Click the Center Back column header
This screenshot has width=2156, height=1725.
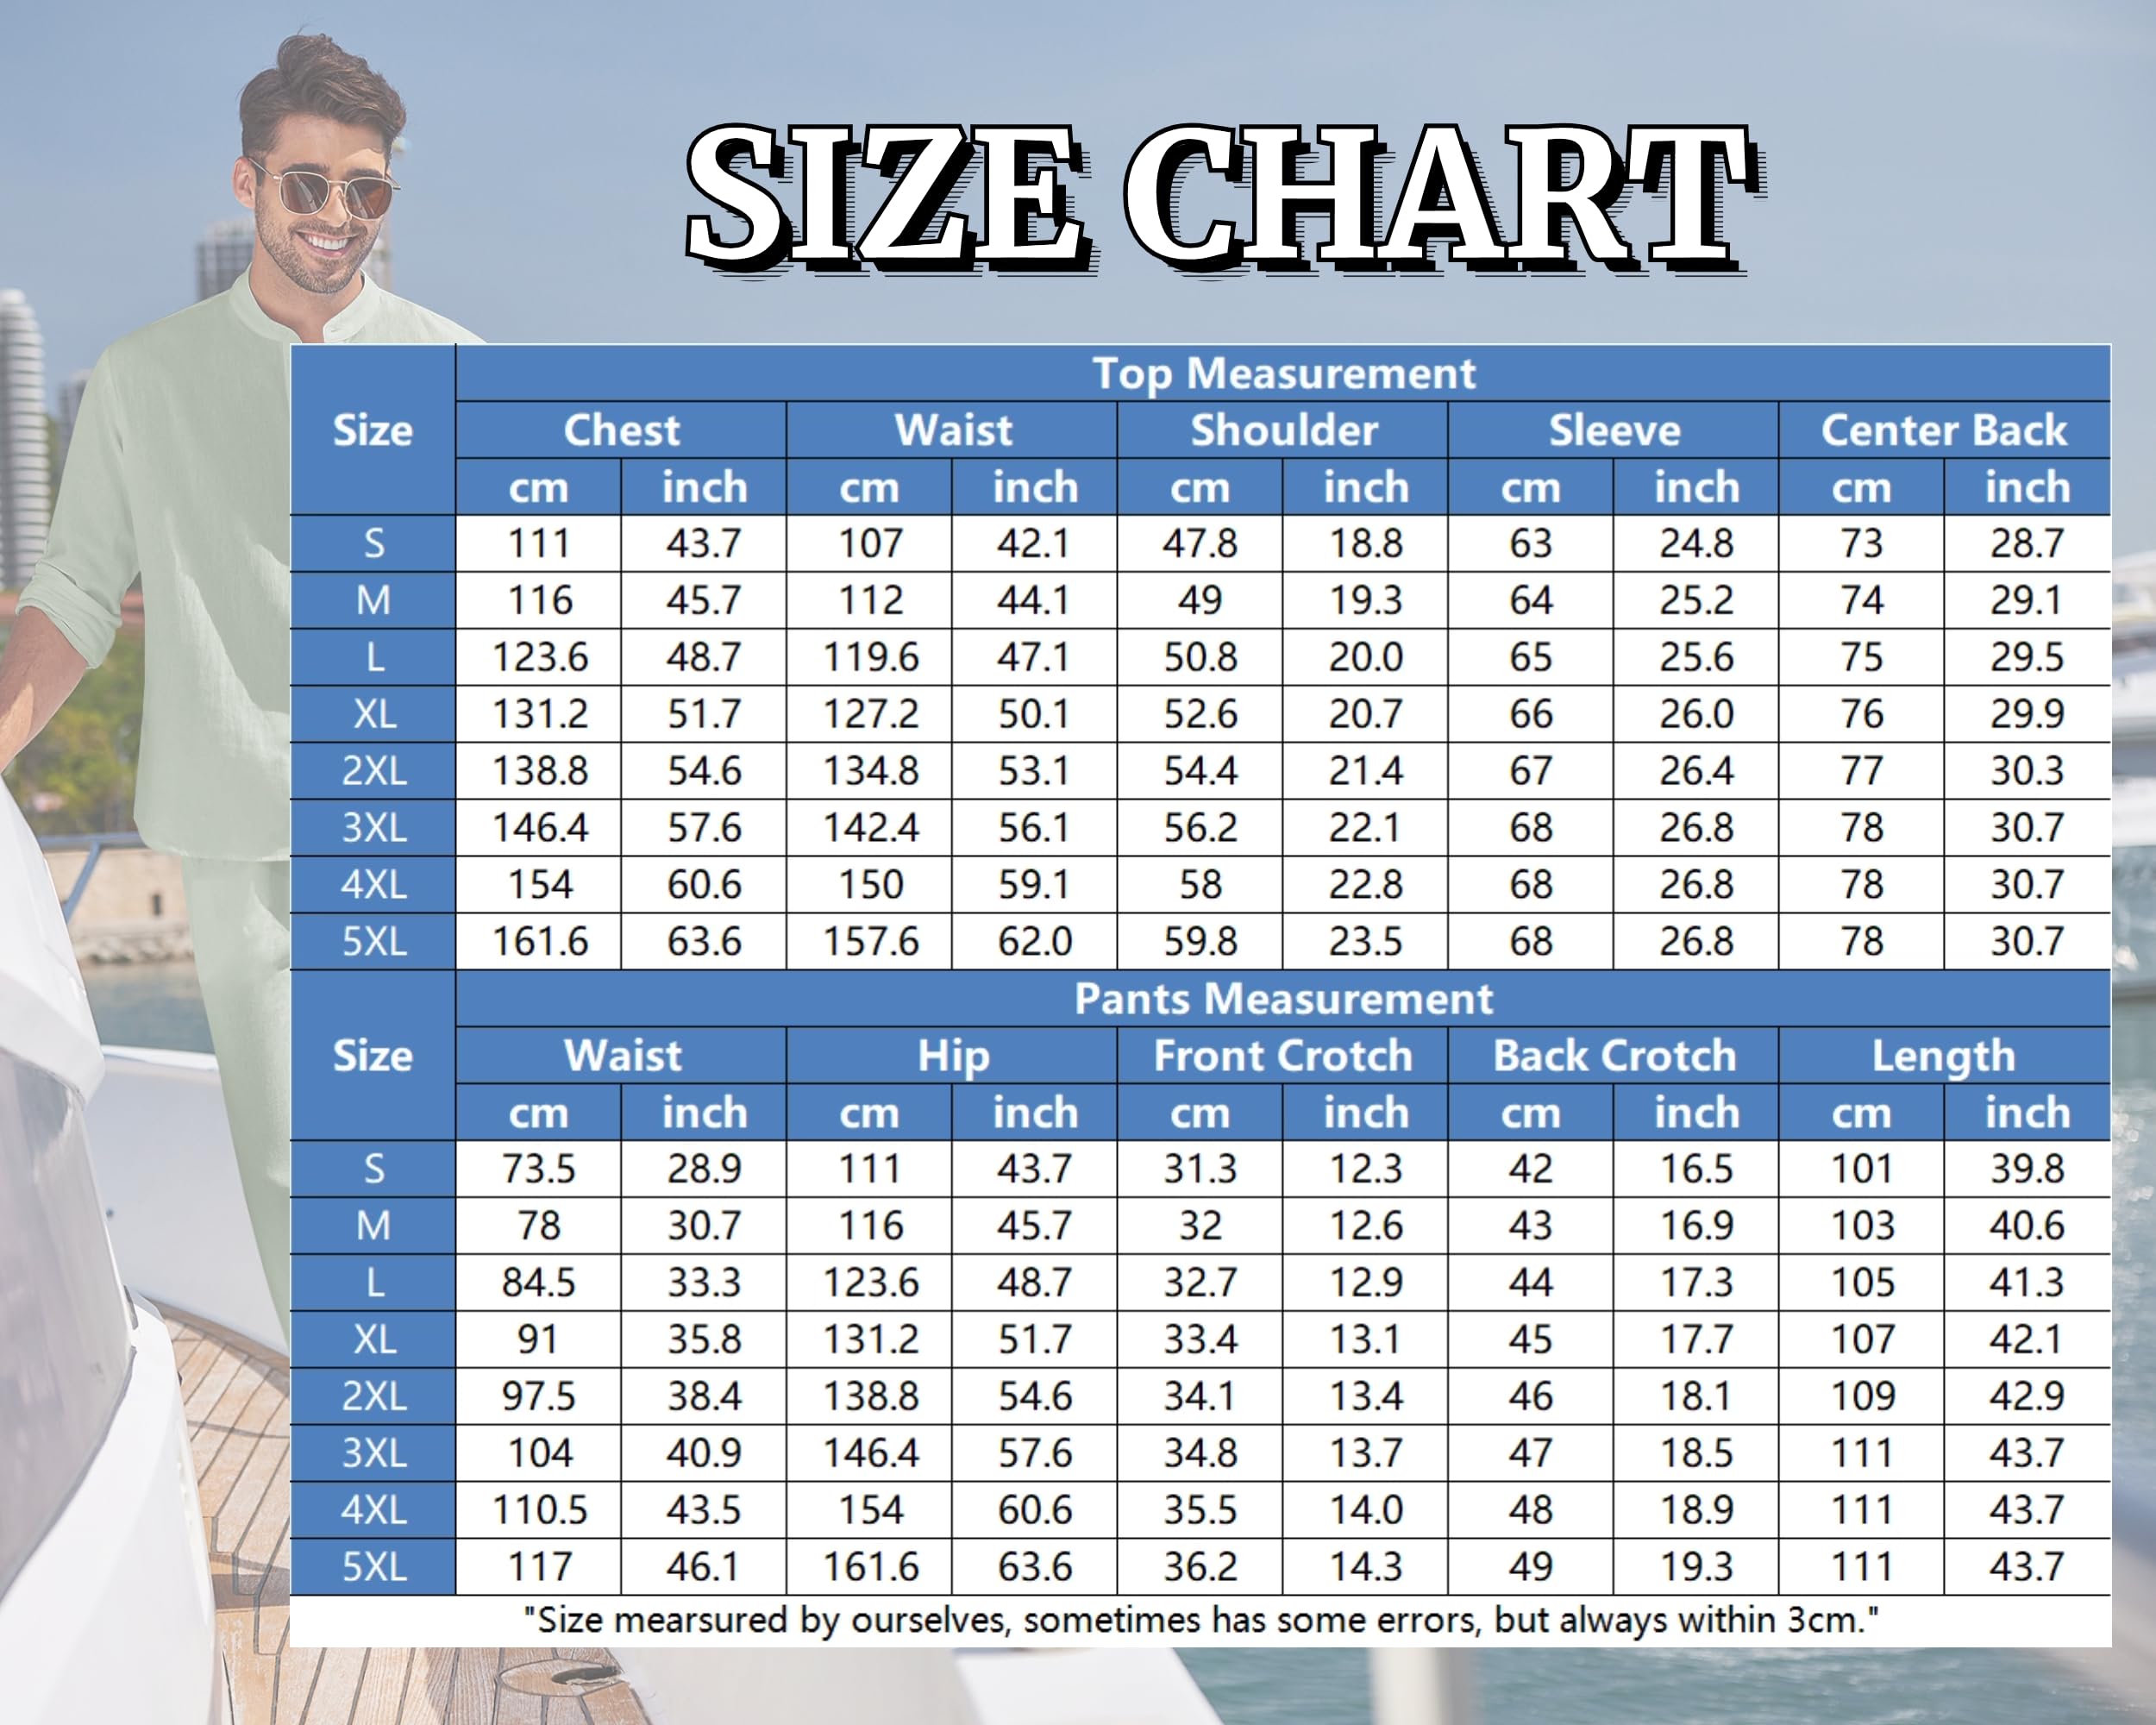click(1943, 430)
